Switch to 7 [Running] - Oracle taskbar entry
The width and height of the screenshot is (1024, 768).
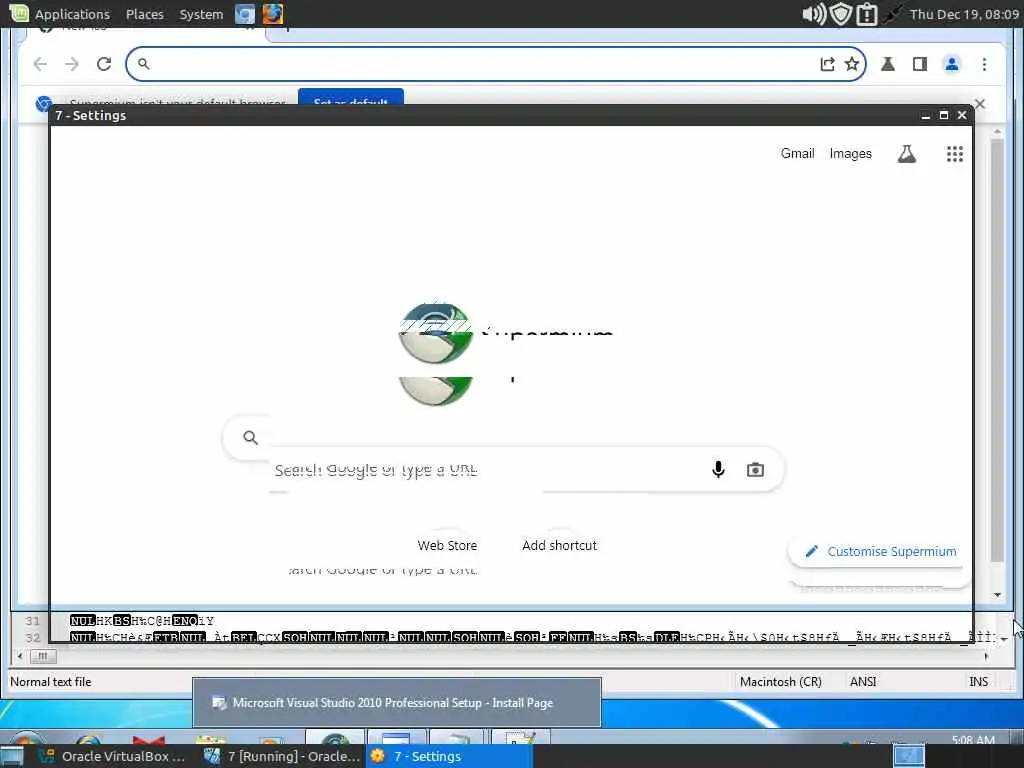tap(281, 756)
